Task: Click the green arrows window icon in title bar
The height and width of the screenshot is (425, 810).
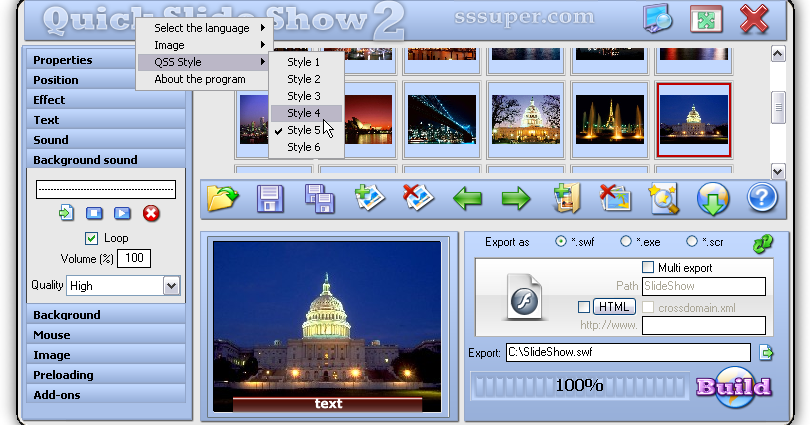Action: tap(706, 20)
